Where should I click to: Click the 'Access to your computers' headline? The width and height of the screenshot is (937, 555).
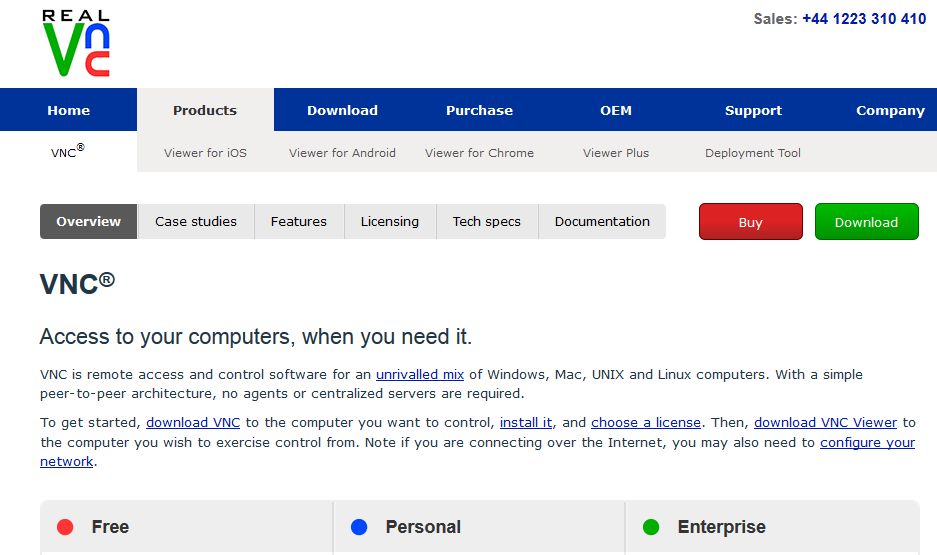256,337
